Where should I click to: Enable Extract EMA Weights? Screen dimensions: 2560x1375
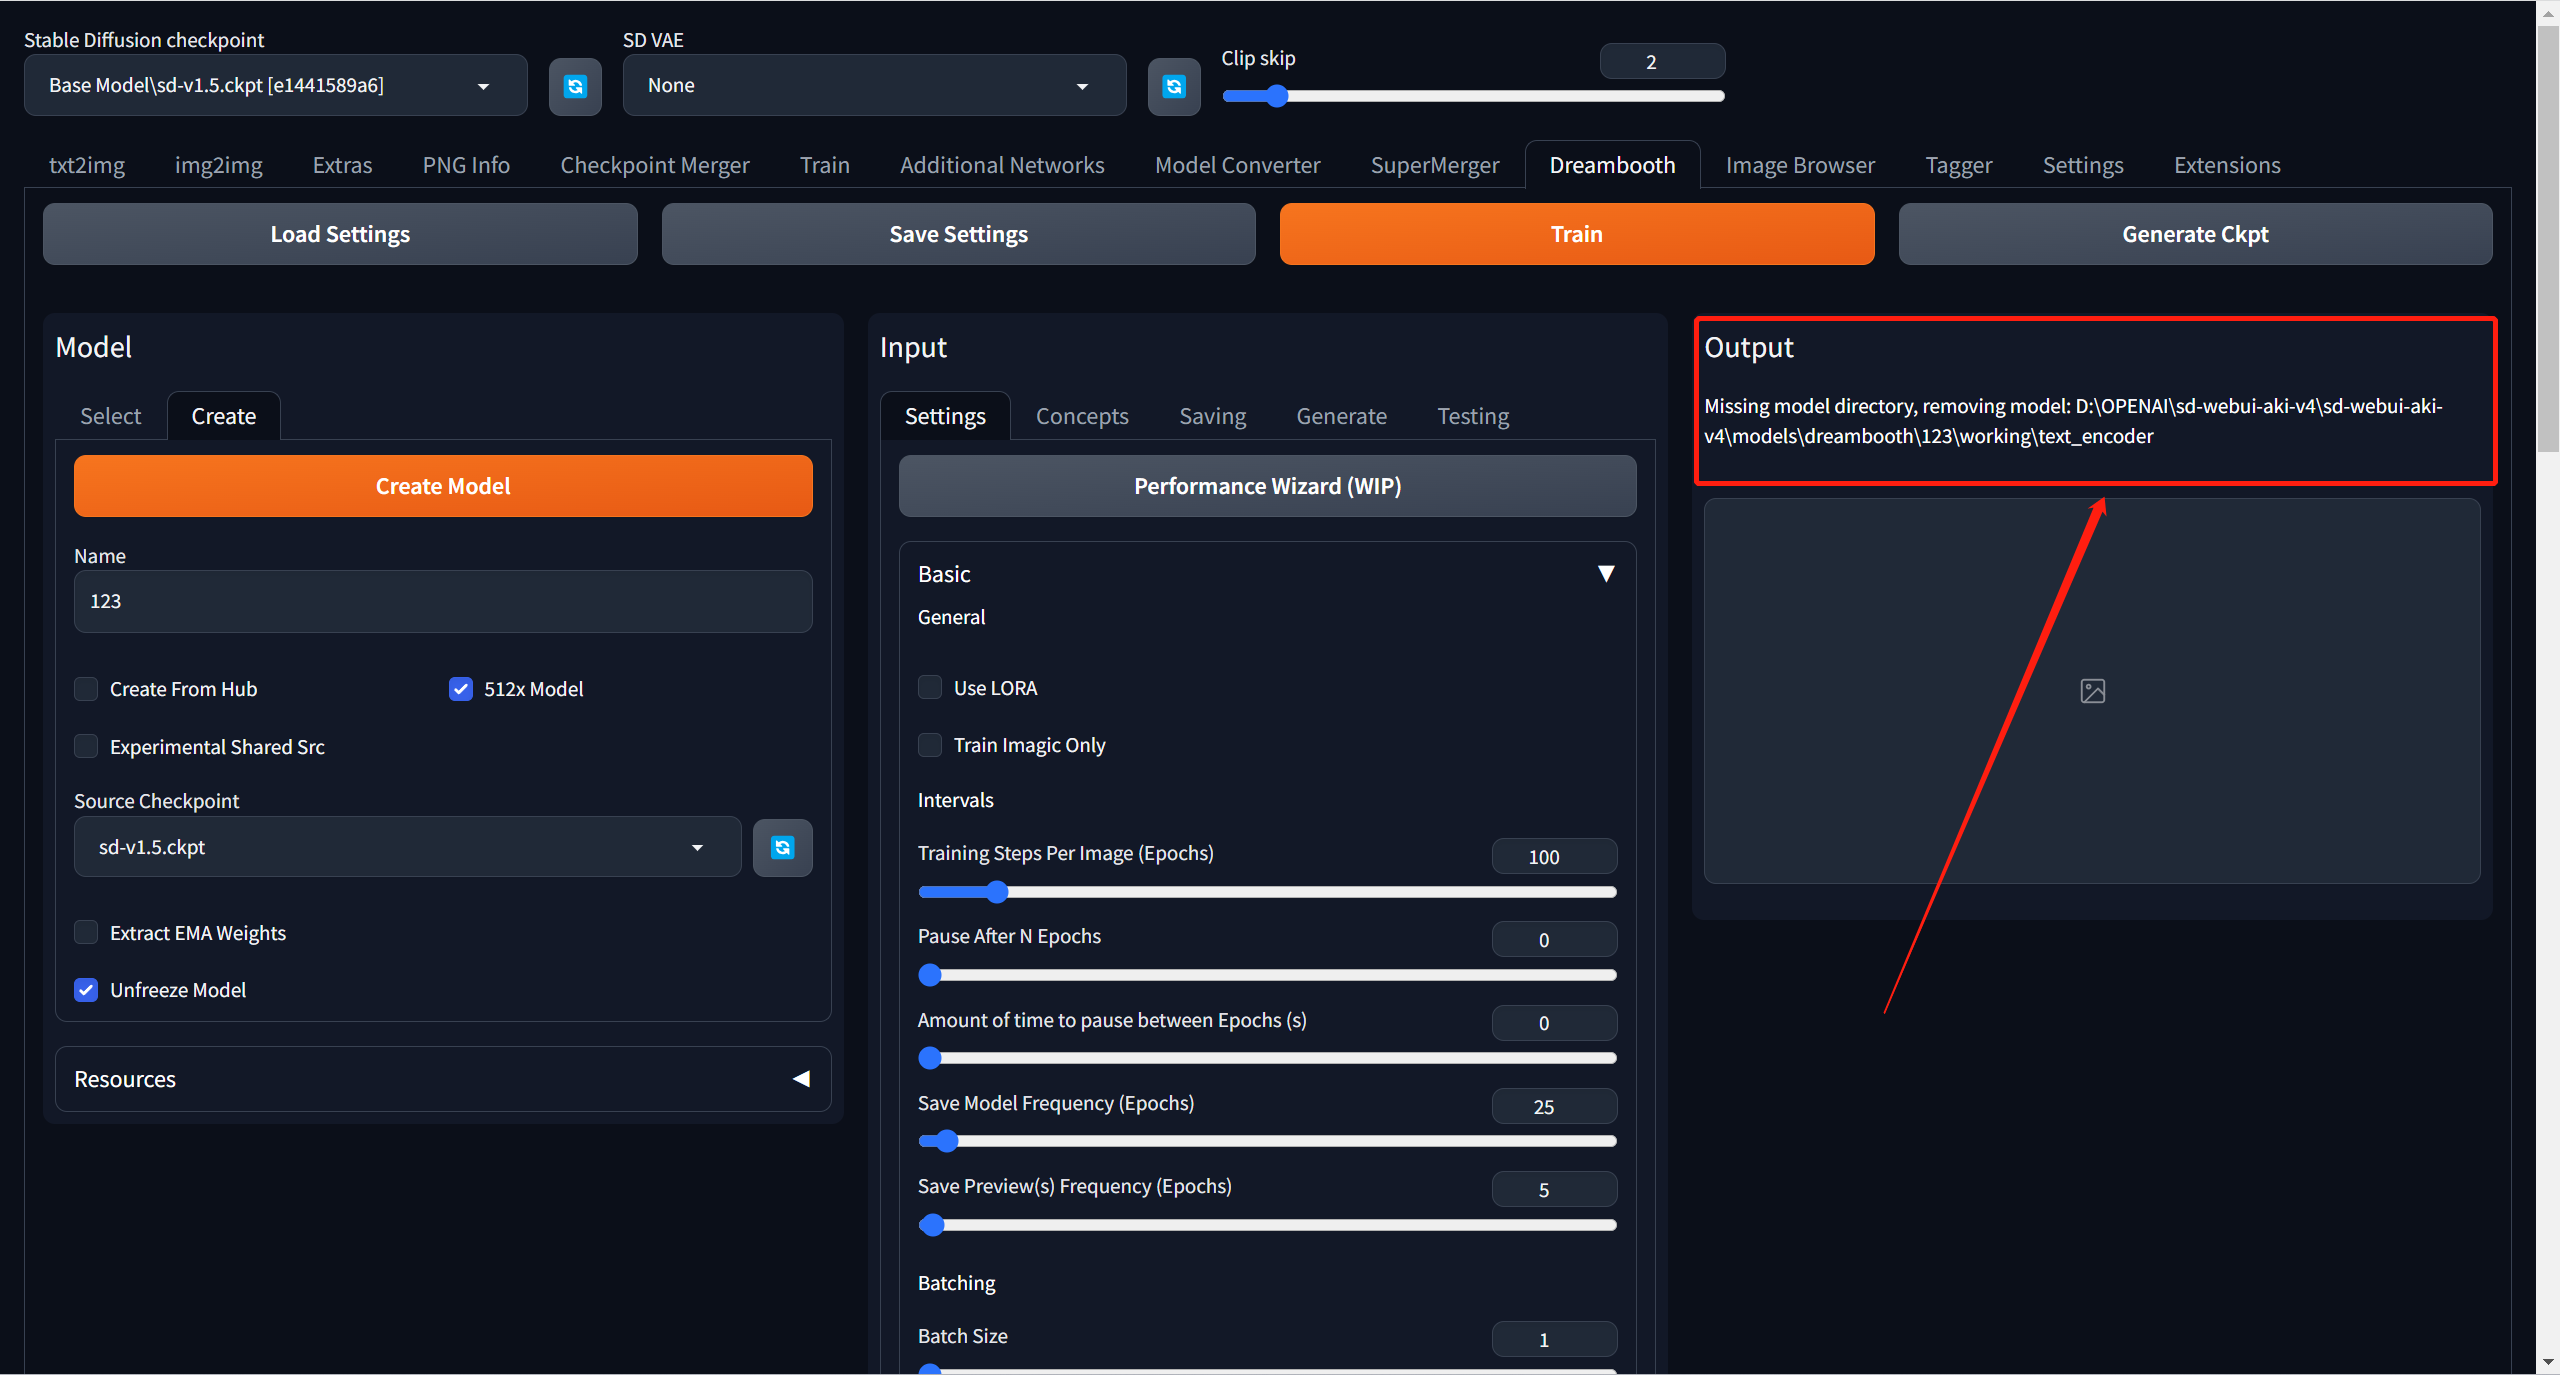87,933
